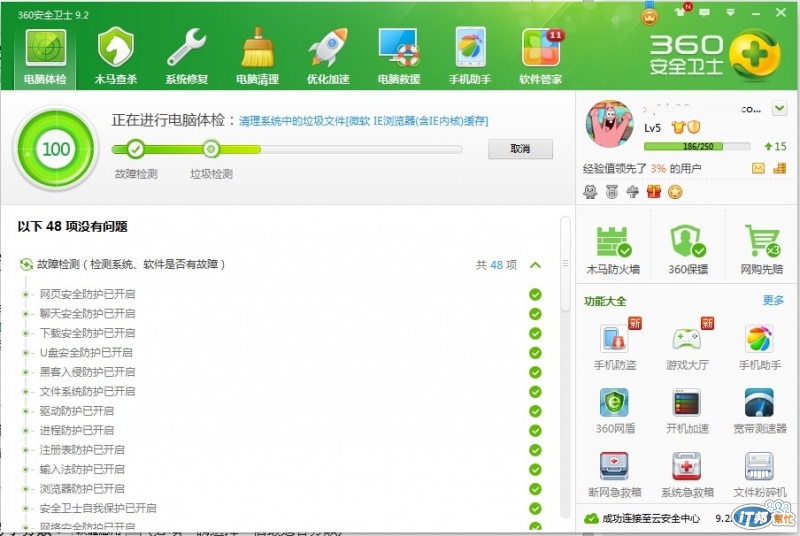
Task: Switch to 系统修复 system repair tab
Action: coord(187,56)
